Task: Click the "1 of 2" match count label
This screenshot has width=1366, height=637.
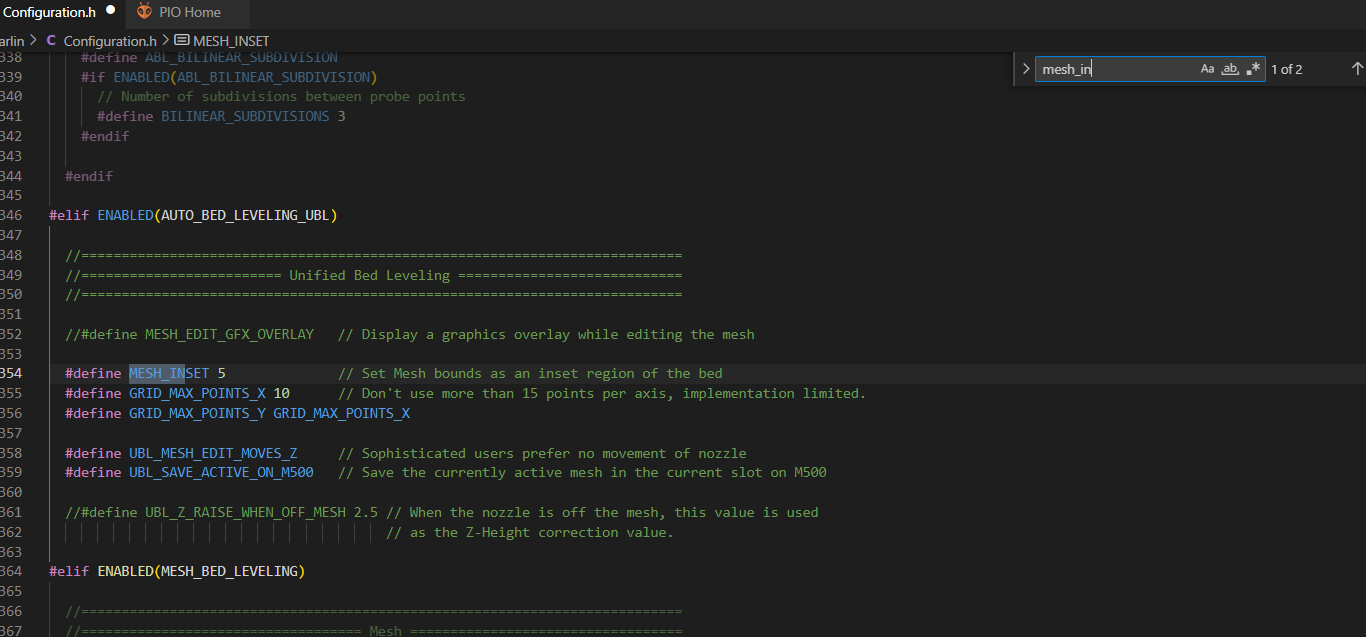Action: point(1287,69)
